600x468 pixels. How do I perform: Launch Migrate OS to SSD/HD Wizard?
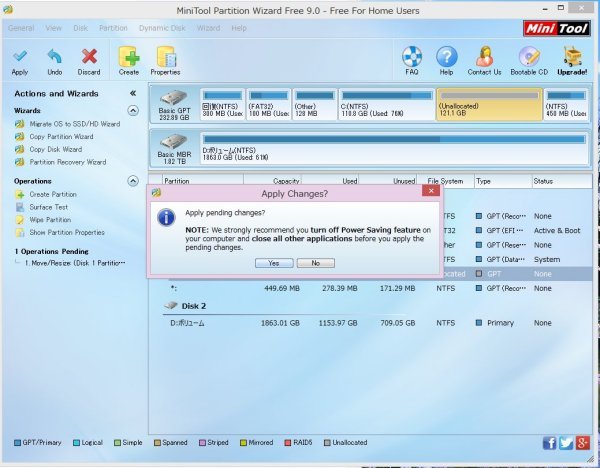[75, 124]
